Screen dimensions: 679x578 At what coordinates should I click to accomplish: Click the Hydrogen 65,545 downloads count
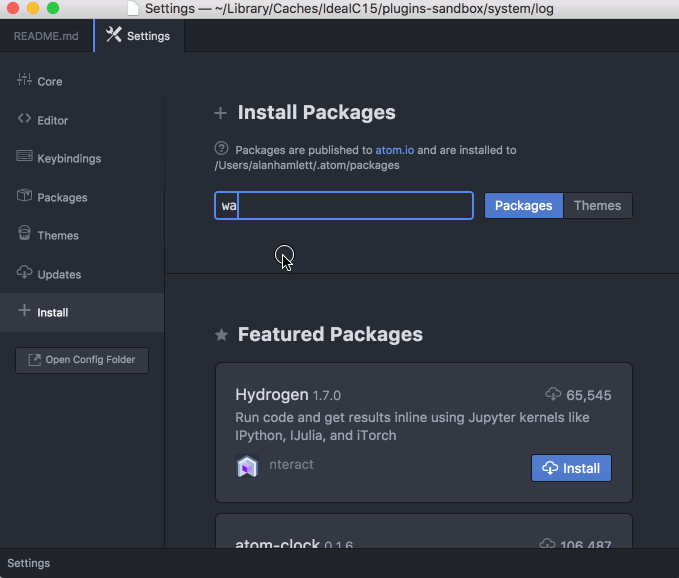pos(588,395)
